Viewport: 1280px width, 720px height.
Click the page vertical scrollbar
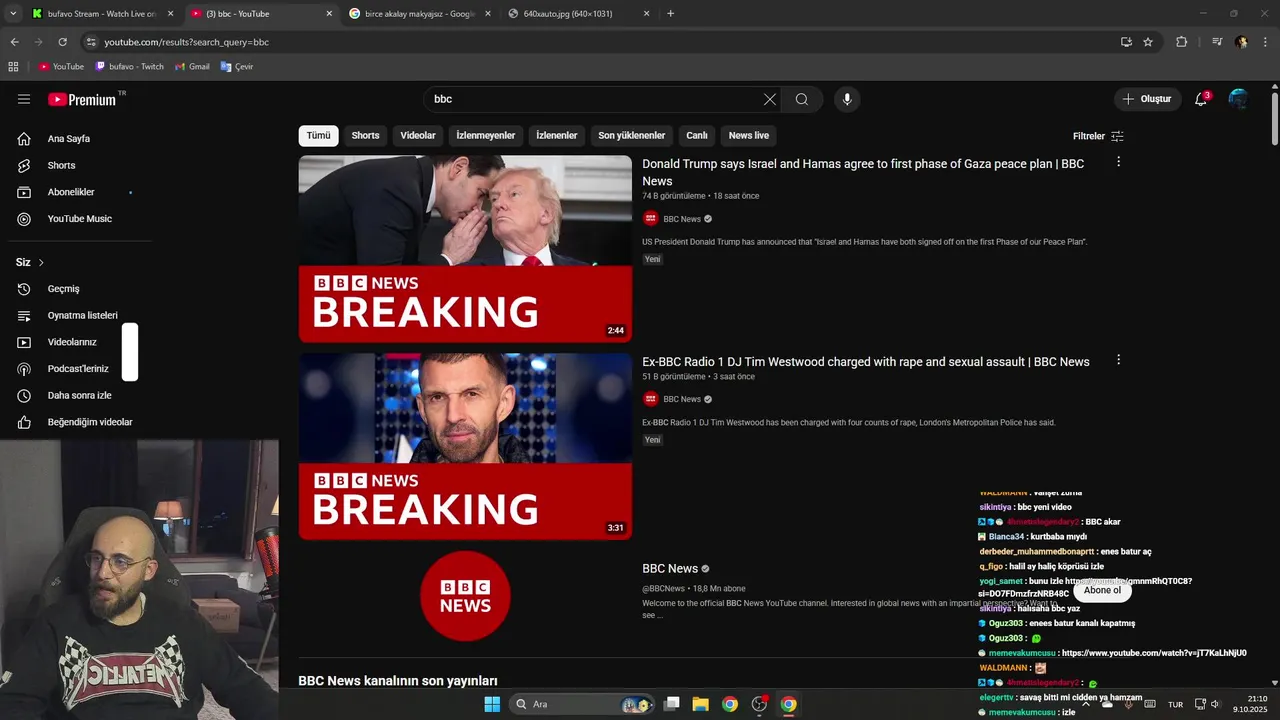coord(1275,120)
